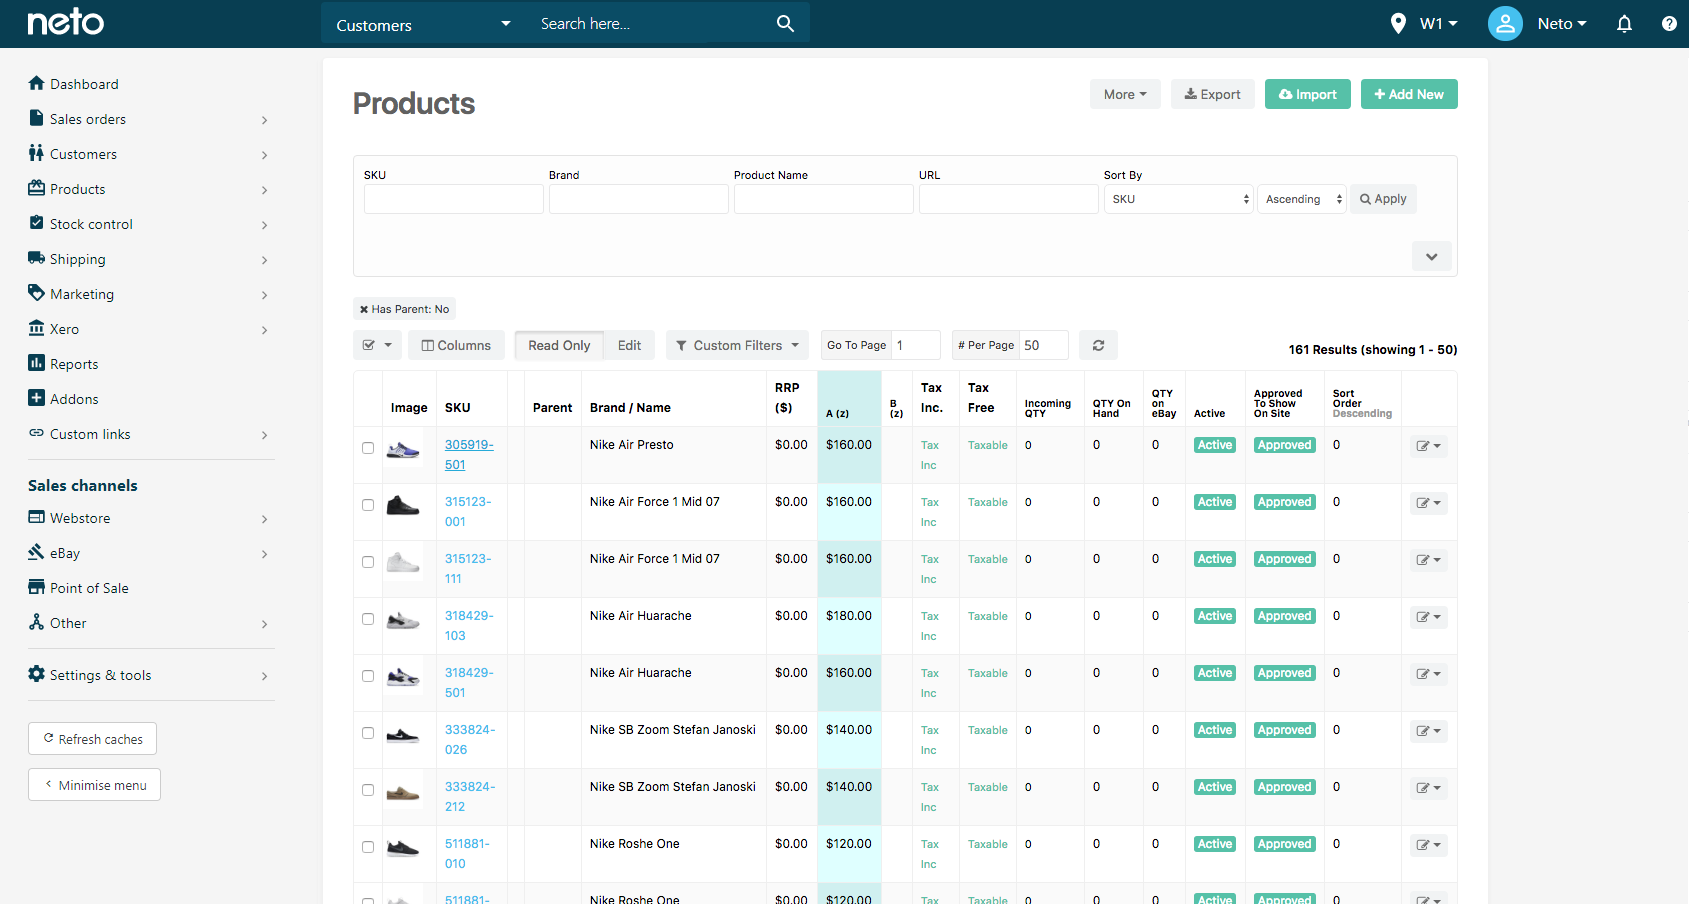Click the Sales orders document icon
The image size is (1689, 904).
click(x=37, y=118)
